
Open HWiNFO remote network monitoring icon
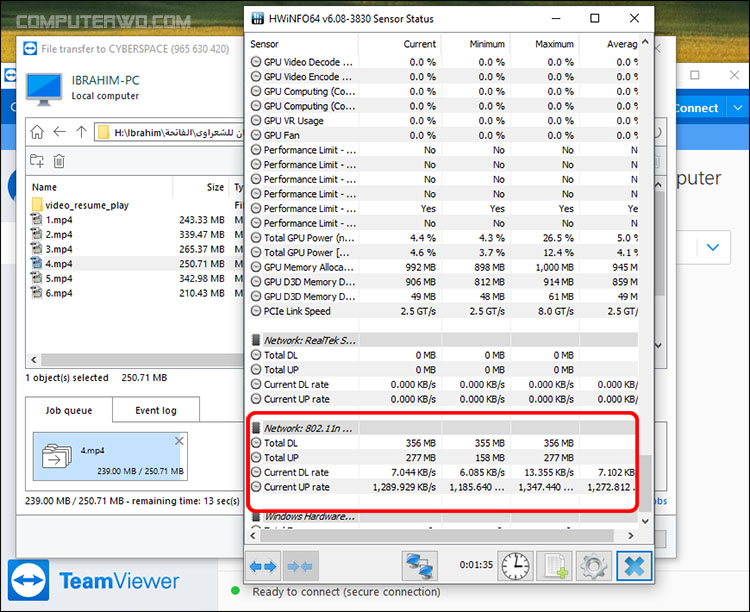[x=419, y=566]
